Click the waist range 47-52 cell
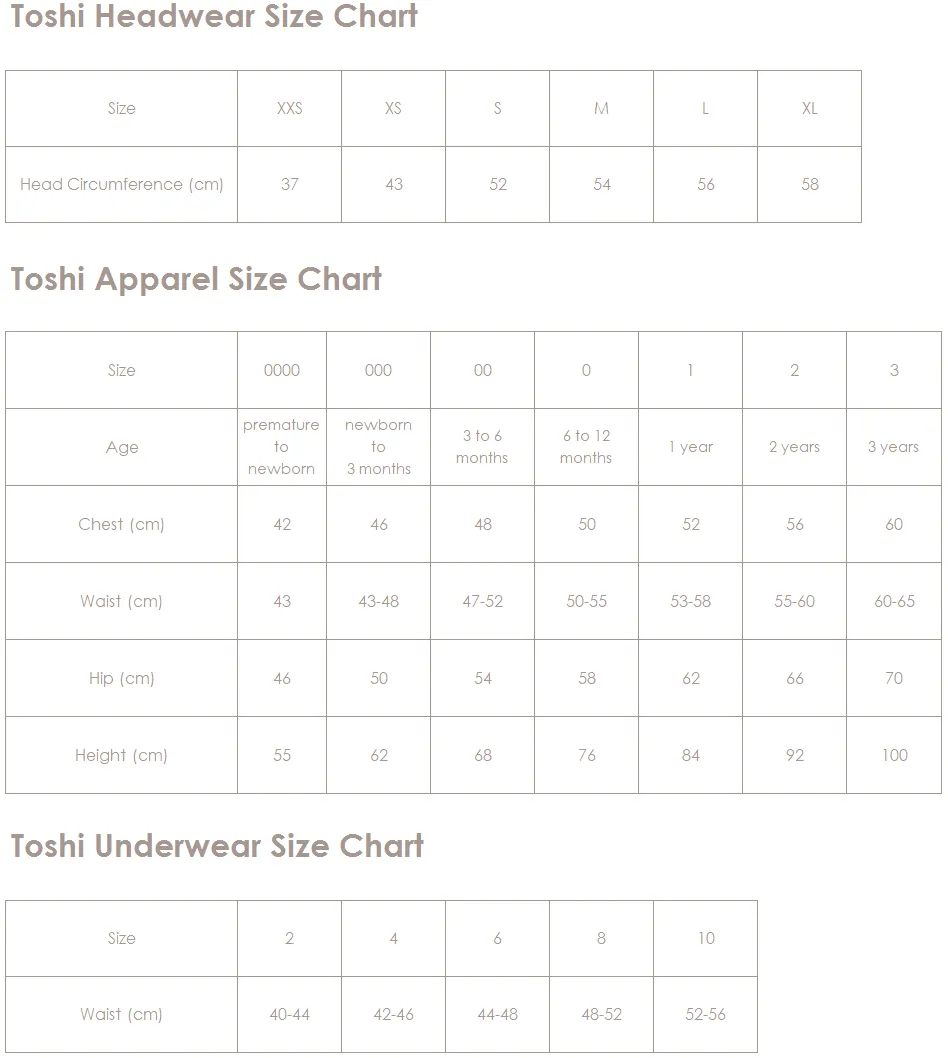 [482, 601]
